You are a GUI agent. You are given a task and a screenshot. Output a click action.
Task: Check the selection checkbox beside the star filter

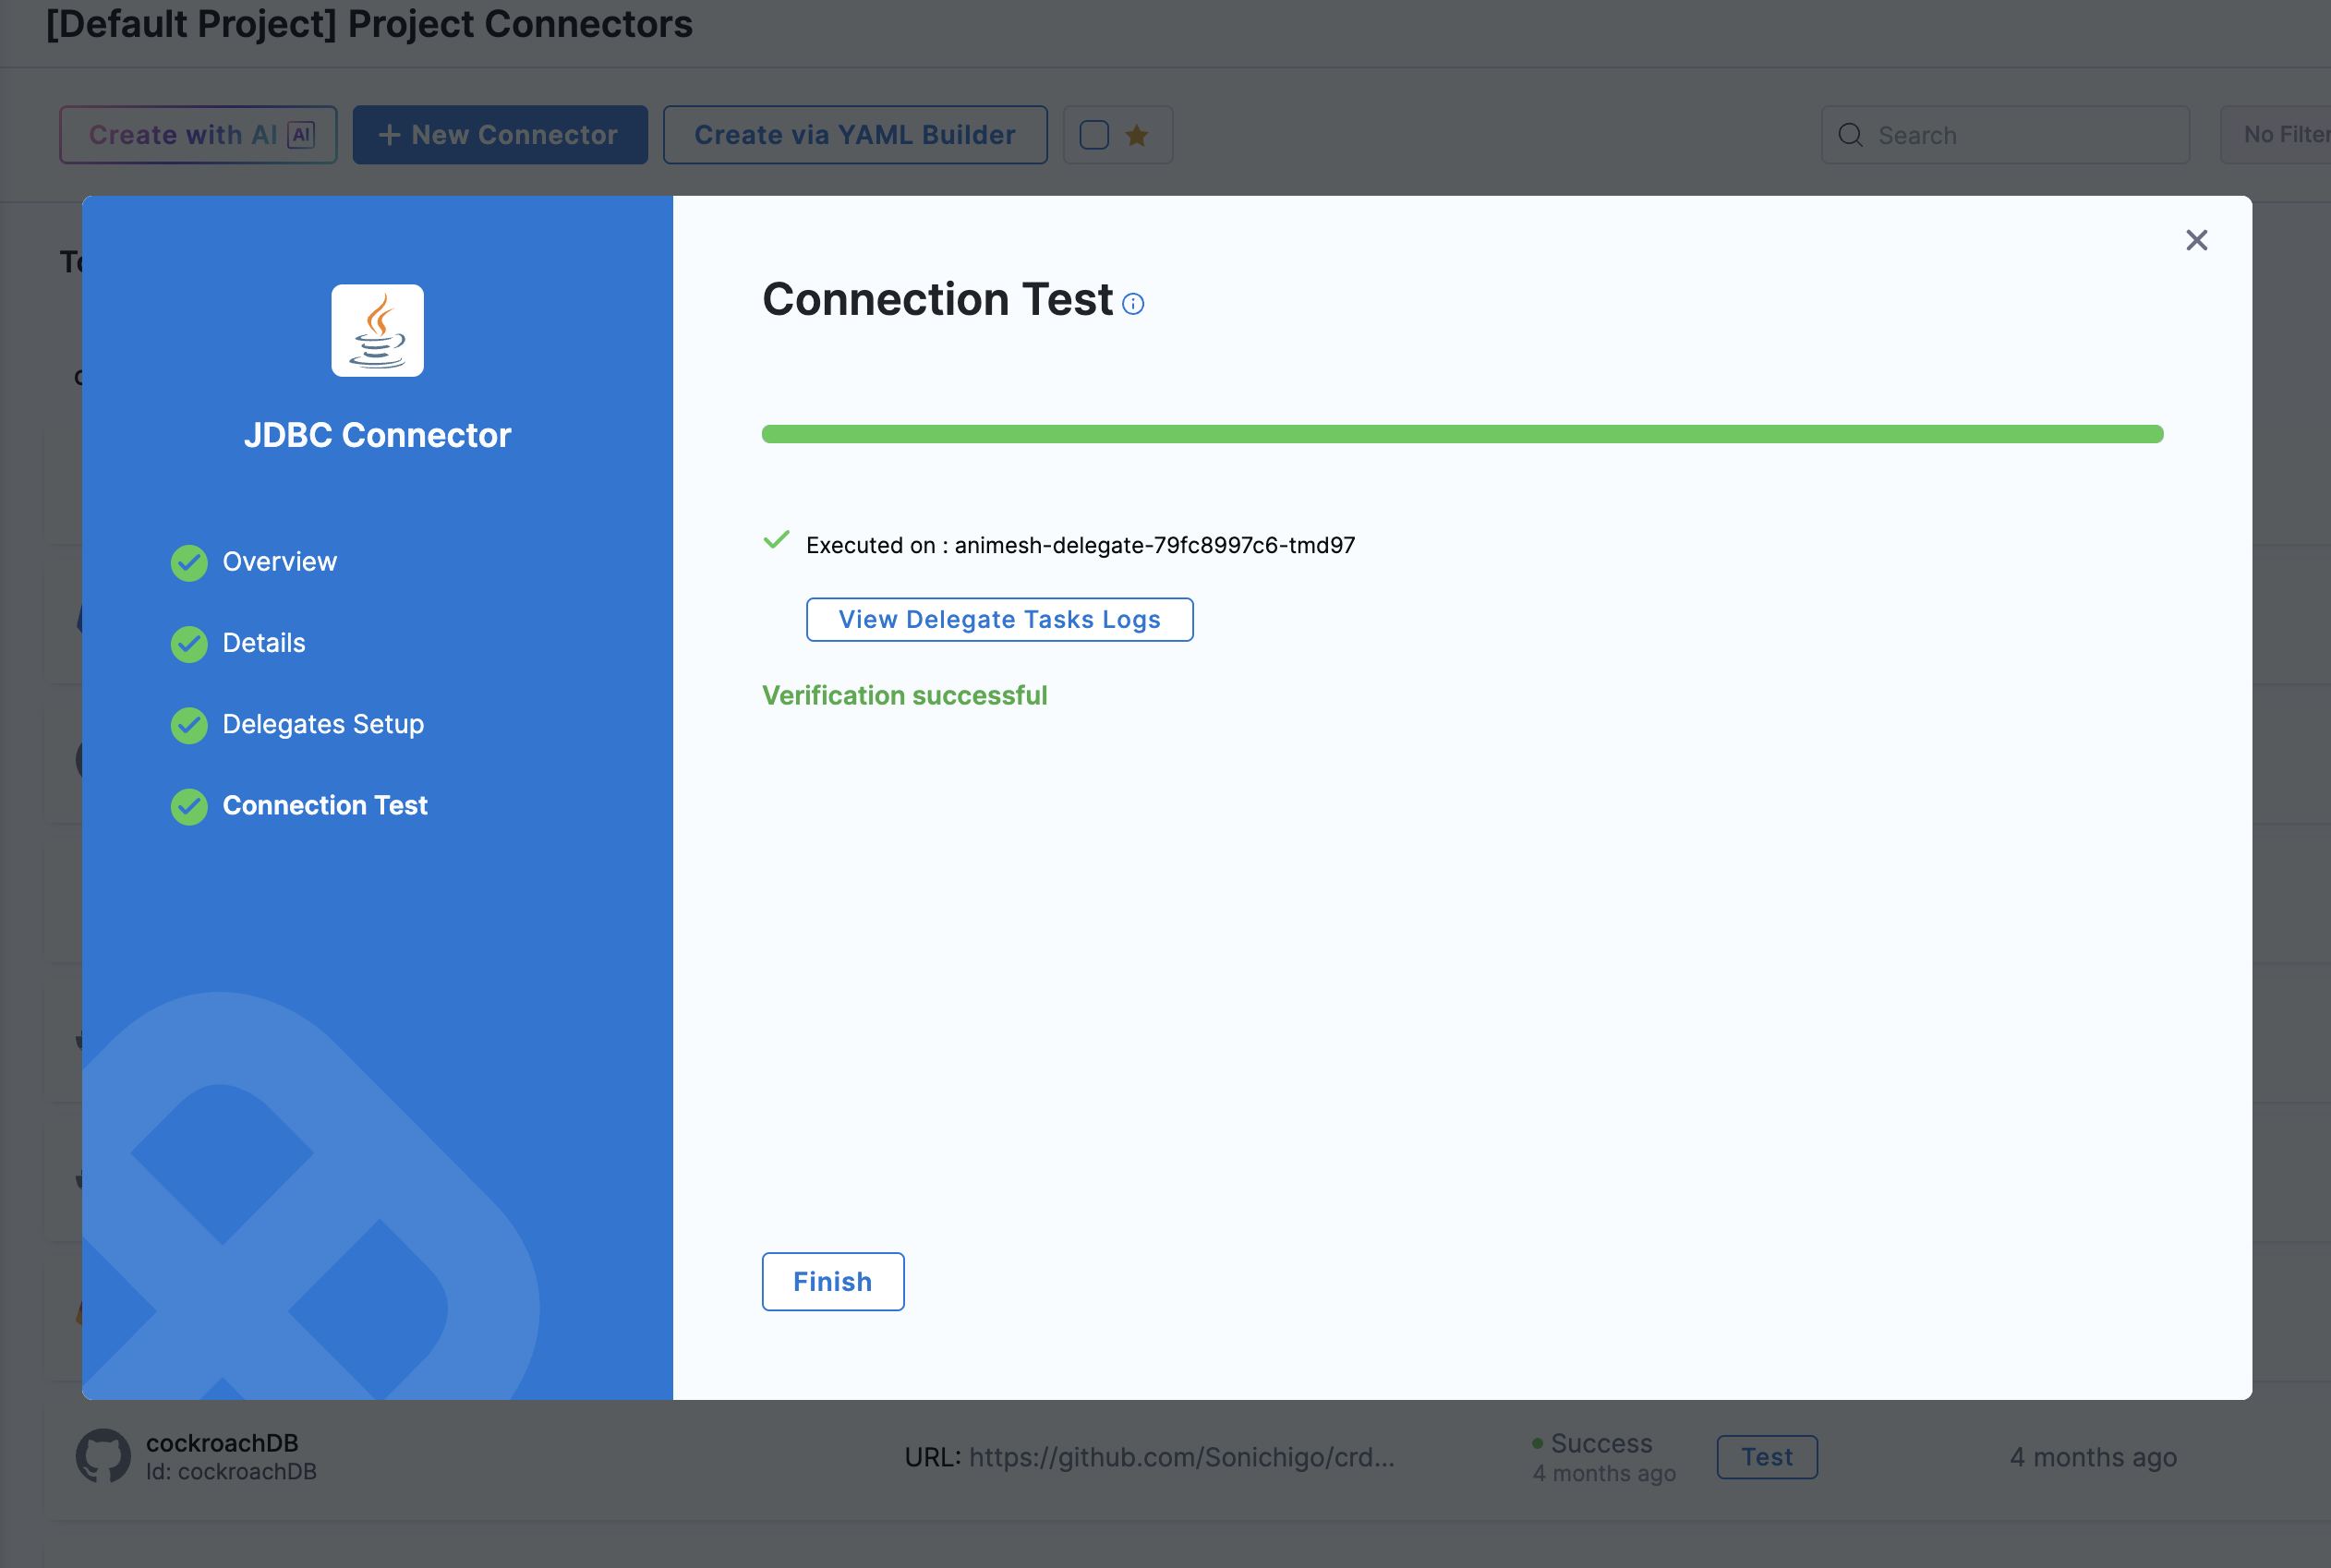tap(1096, 134)
